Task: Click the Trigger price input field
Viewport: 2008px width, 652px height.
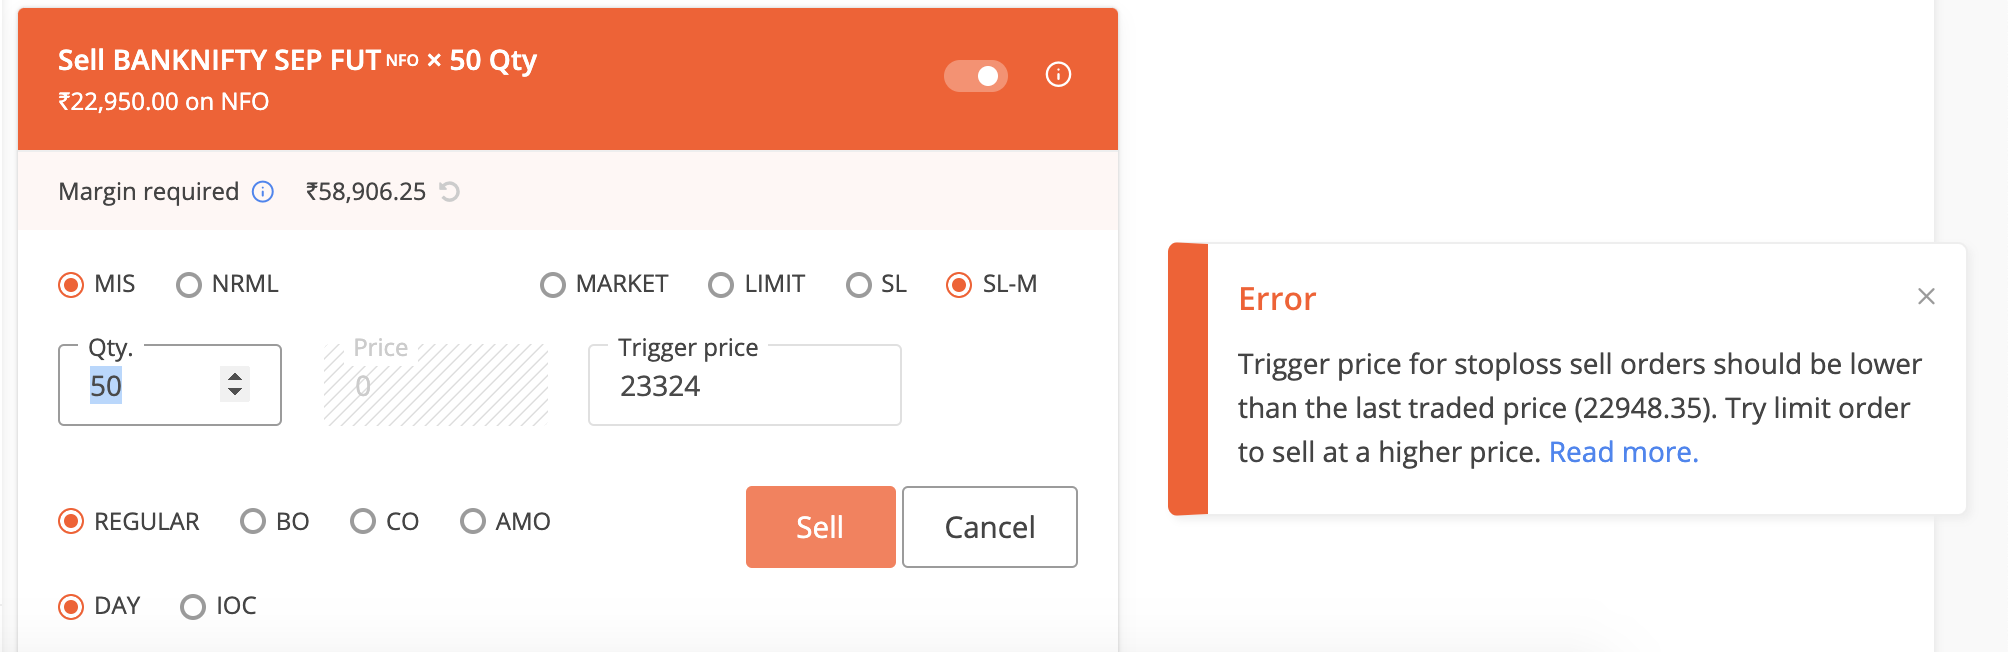Action: (x=745, y=386)
